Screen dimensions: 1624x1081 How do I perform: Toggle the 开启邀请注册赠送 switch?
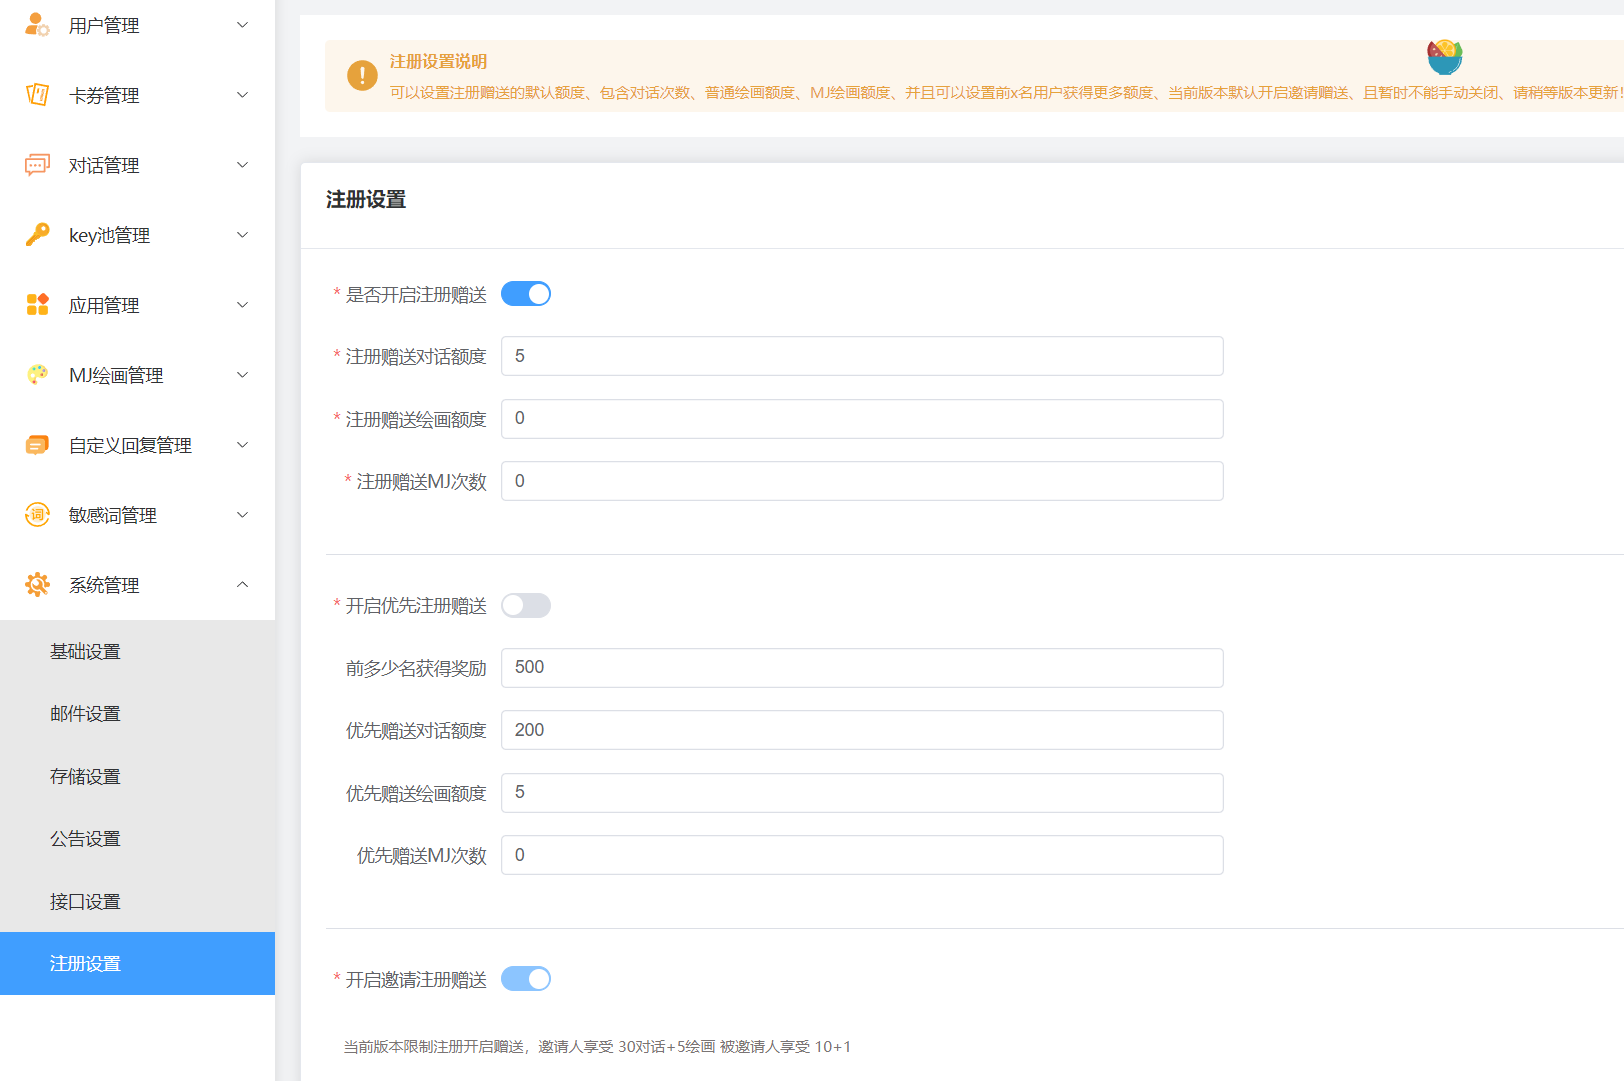click(x=526, y=979)
